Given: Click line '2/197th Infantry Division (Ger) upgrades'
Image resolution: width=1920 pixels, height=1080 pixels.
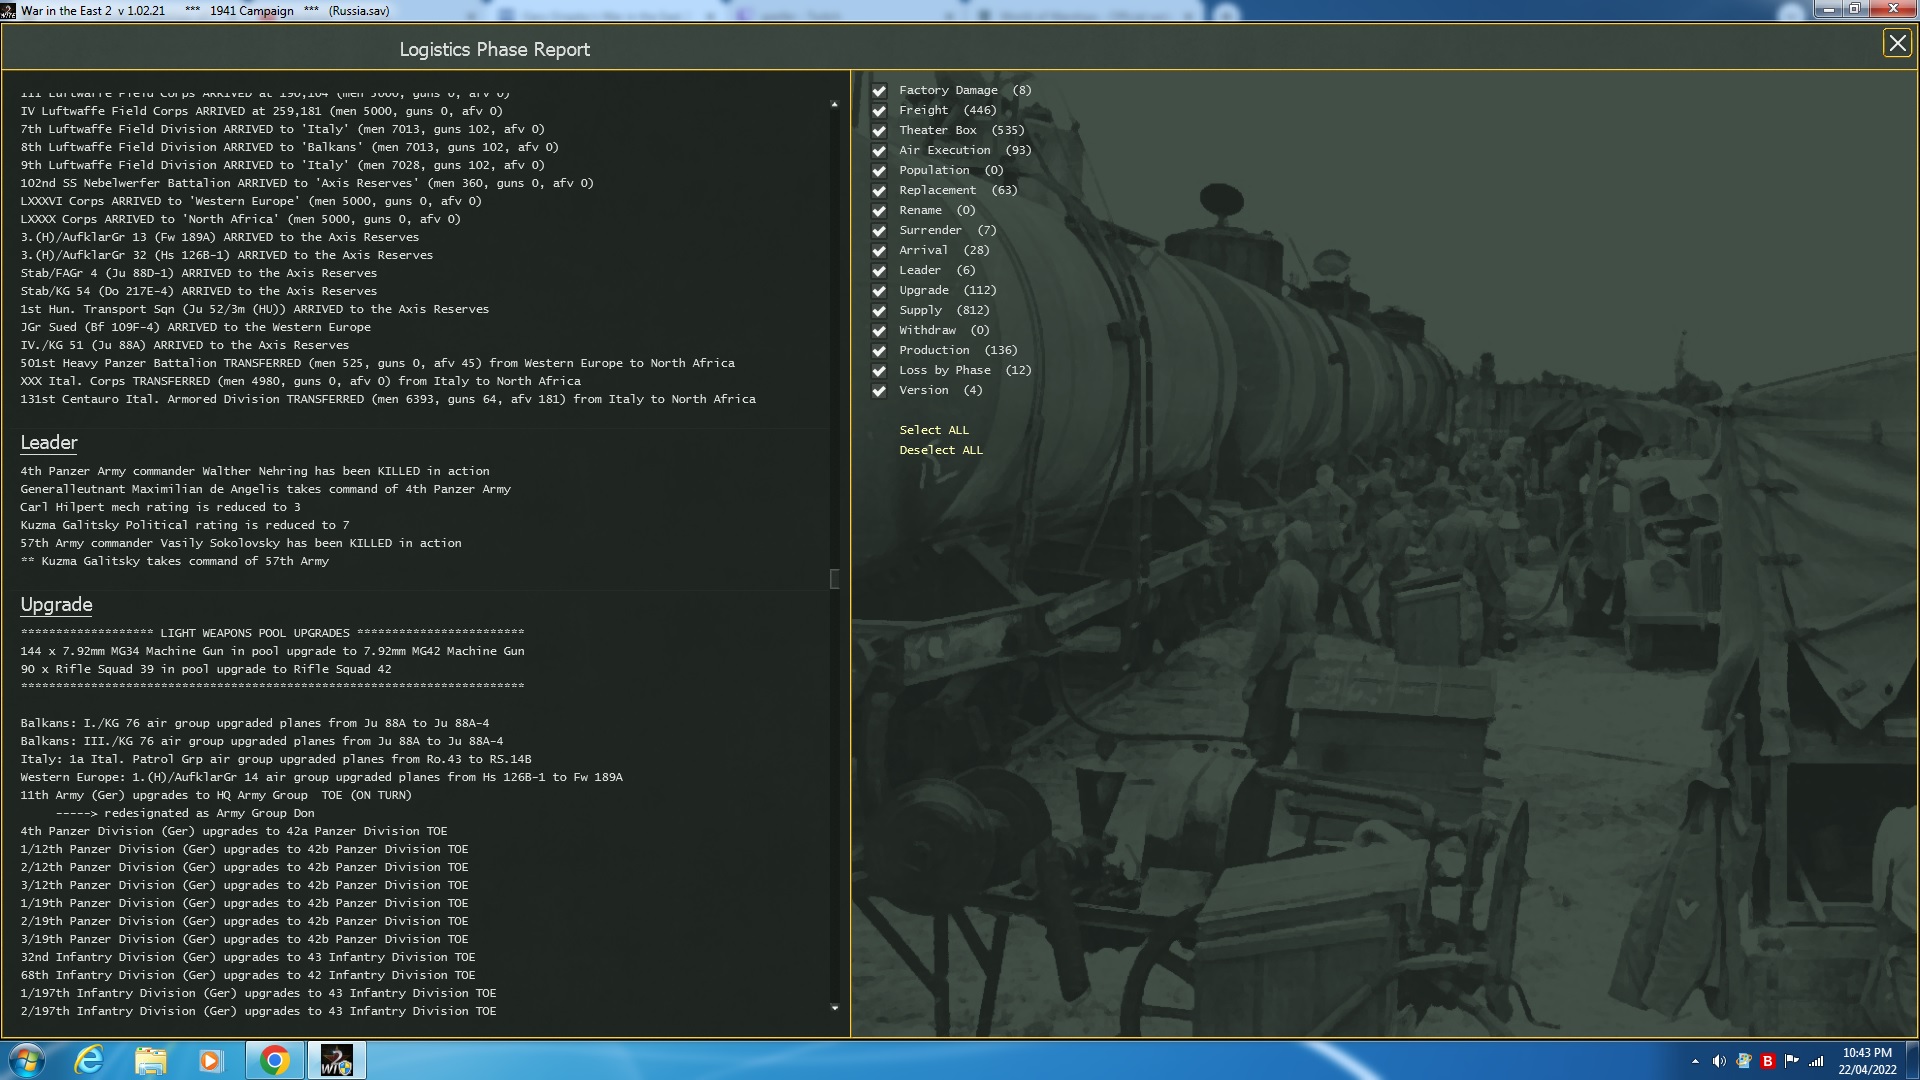Looking at the screenshot, I should pyautogui.click(x=258, y=1011).
